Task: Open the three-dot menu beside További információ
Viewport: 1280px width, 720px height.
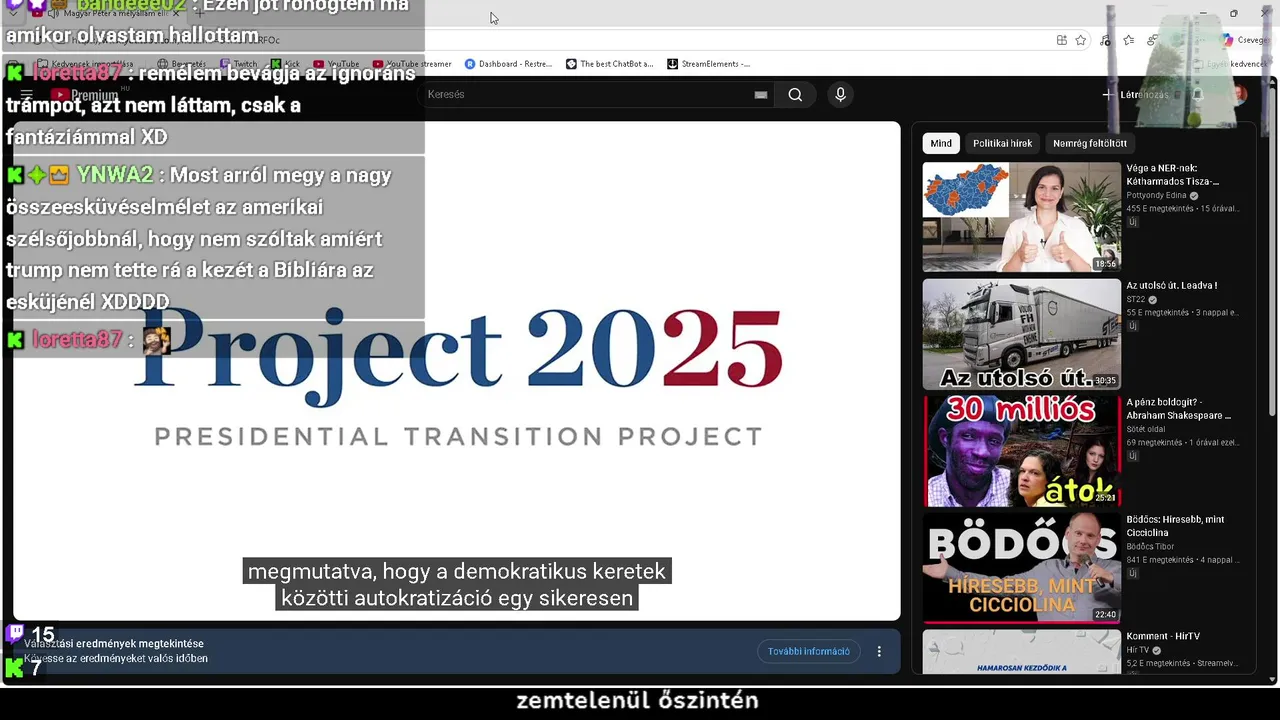Action: (x=879, y=651)
